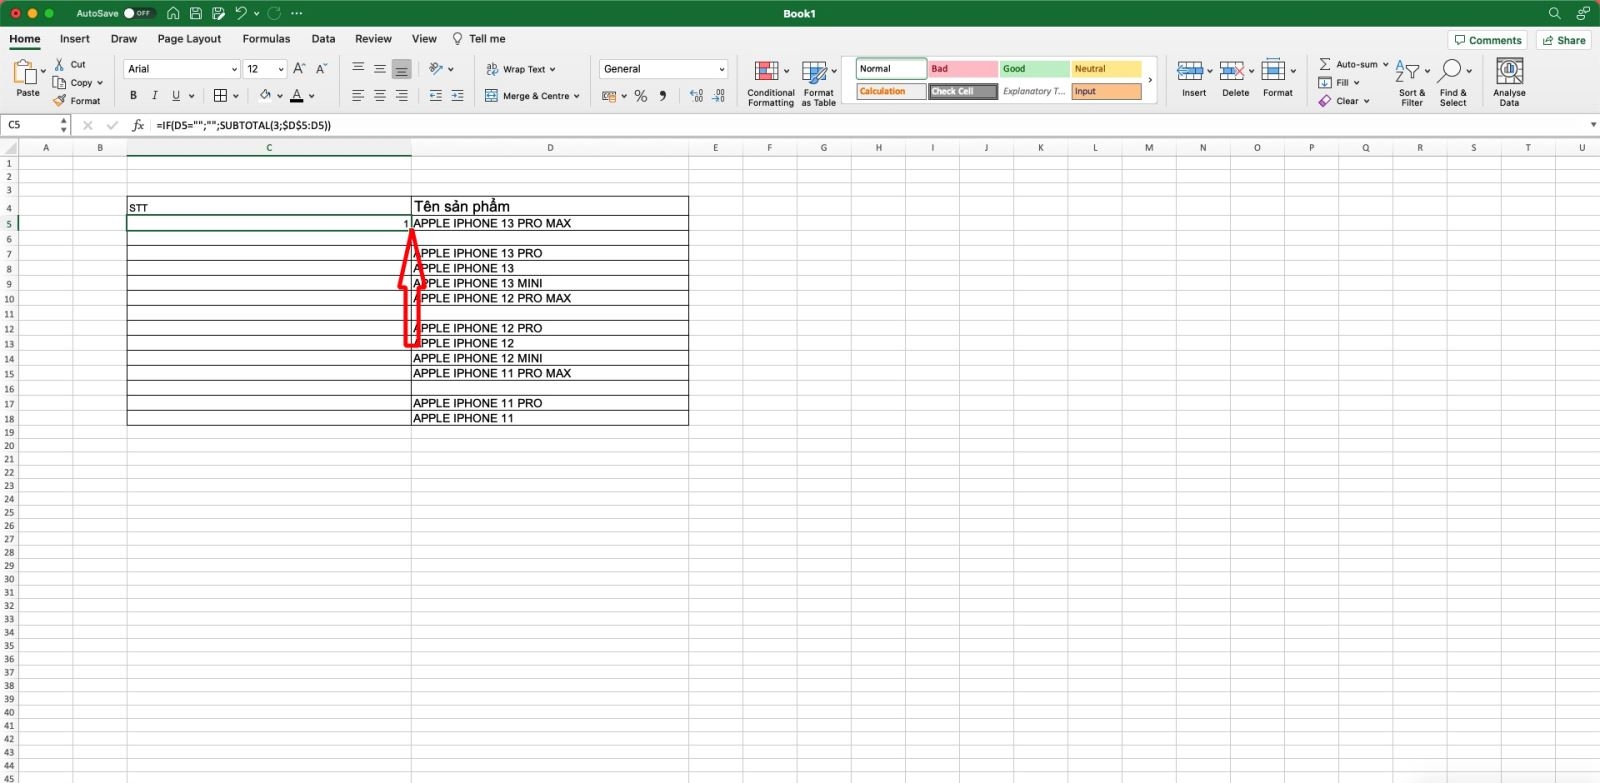Apply the Good cell style swatch

point(1034,69)
